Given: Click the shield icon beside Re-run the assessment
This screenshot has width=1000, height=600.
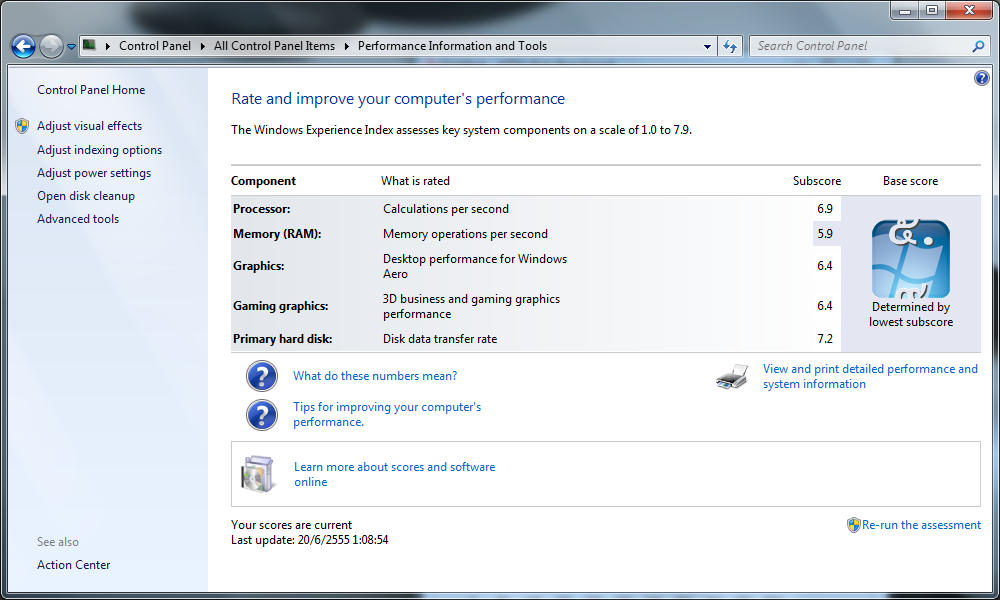Looking at the screenshot, I should coord(853,525).
